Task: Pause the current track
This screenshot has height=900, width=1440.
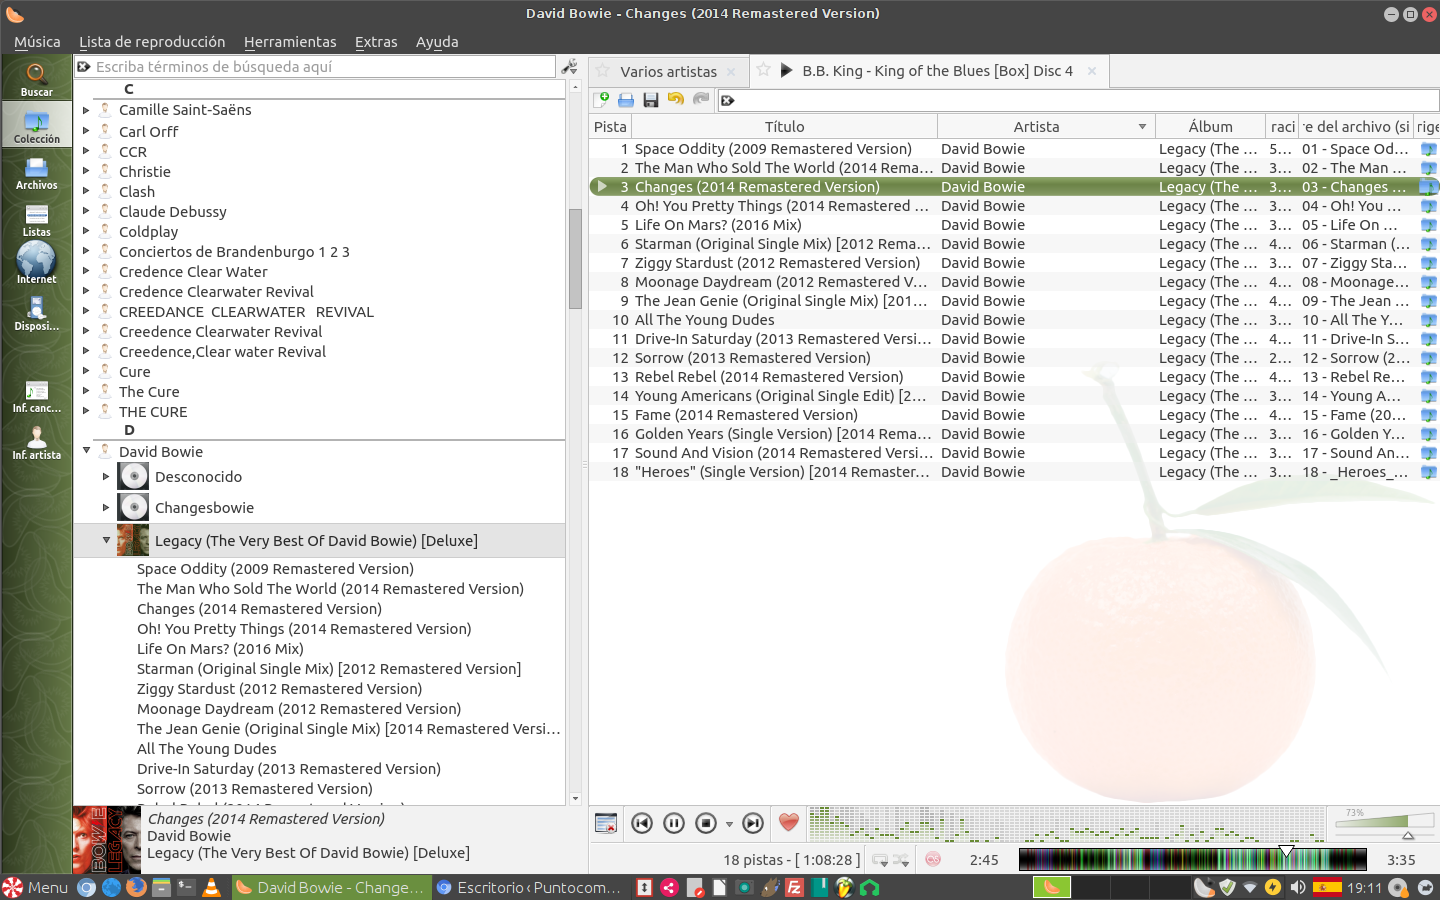Action: tap(674, 823)
